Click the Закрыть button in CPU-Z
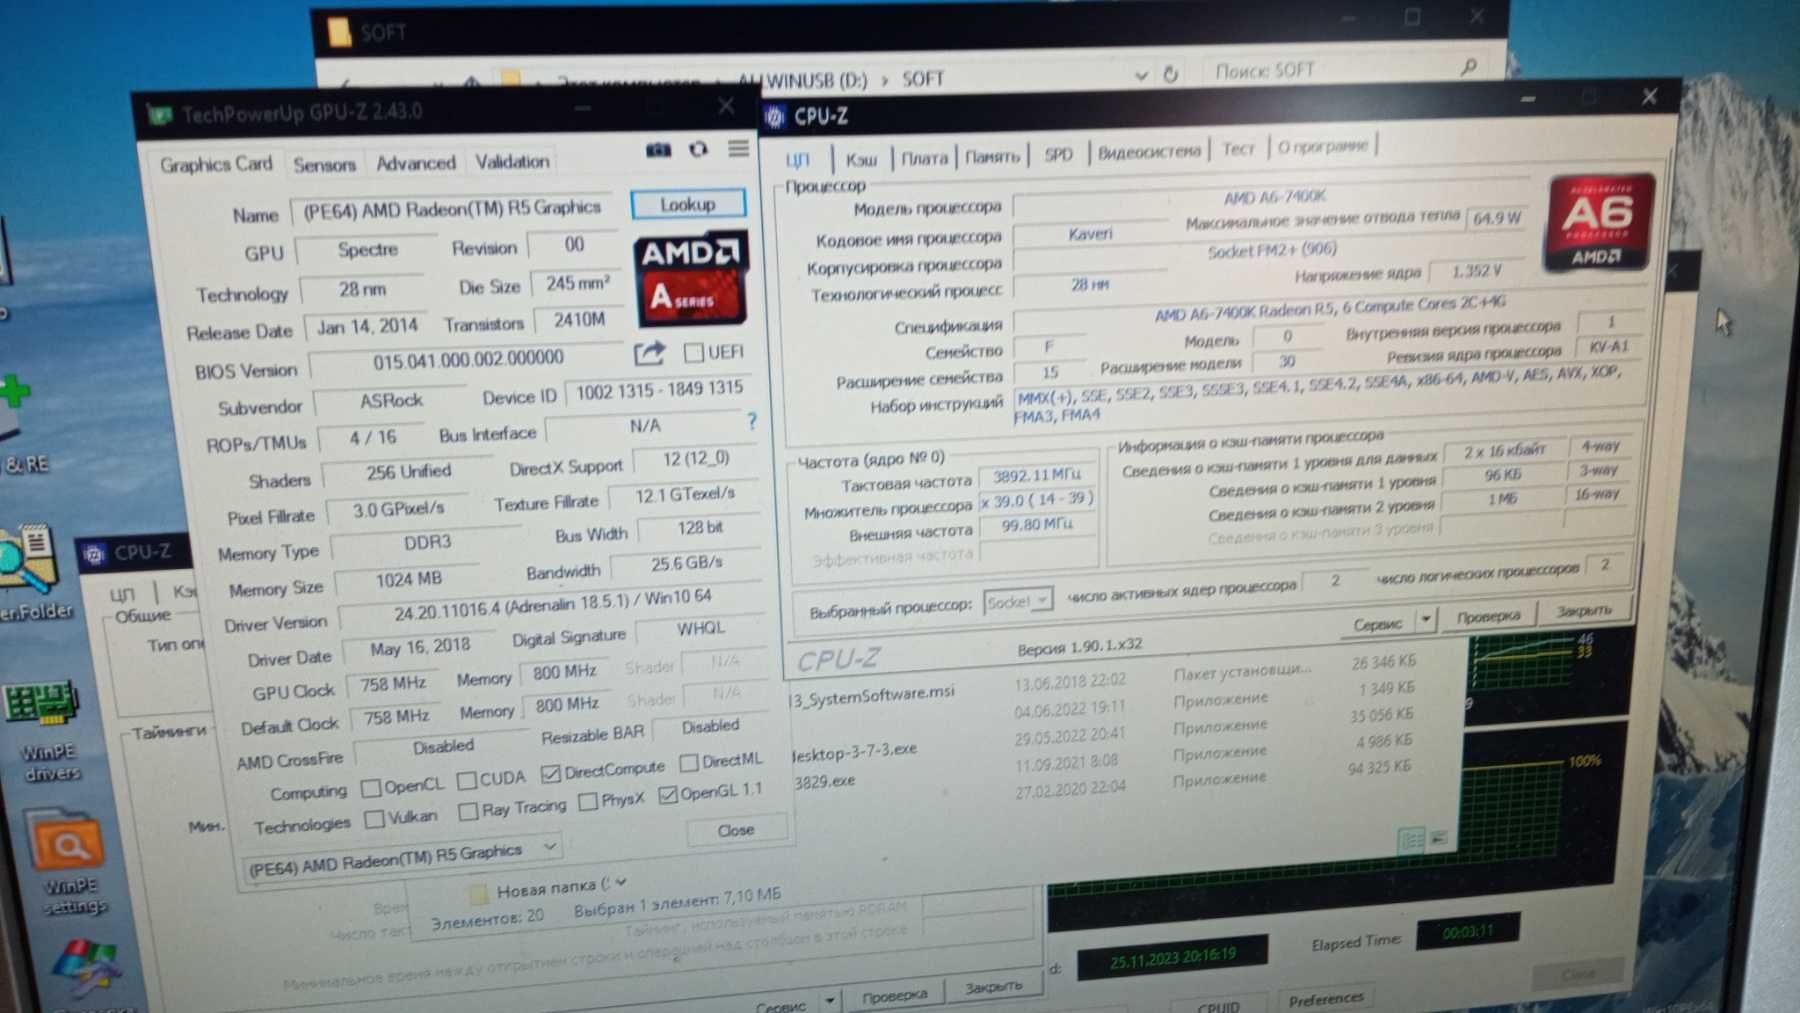Screen dimensions: 1800x1013 click(1584, 610)
